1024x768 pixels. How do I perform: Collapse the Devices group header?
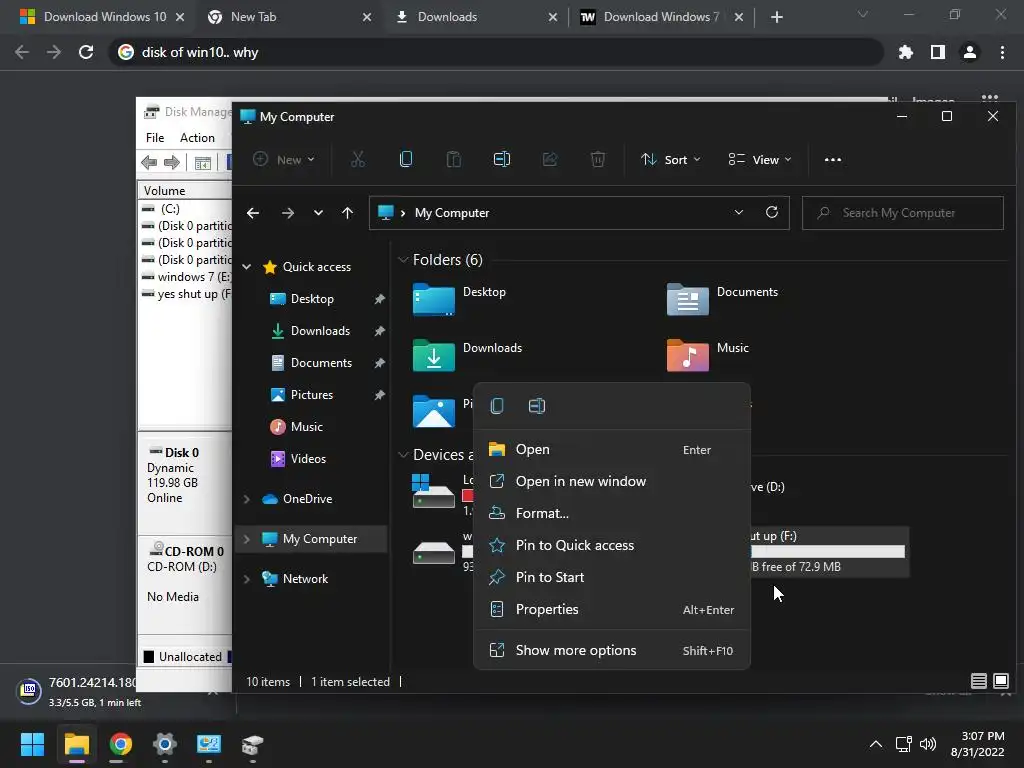pyautogui.click(x=403, y=455)
